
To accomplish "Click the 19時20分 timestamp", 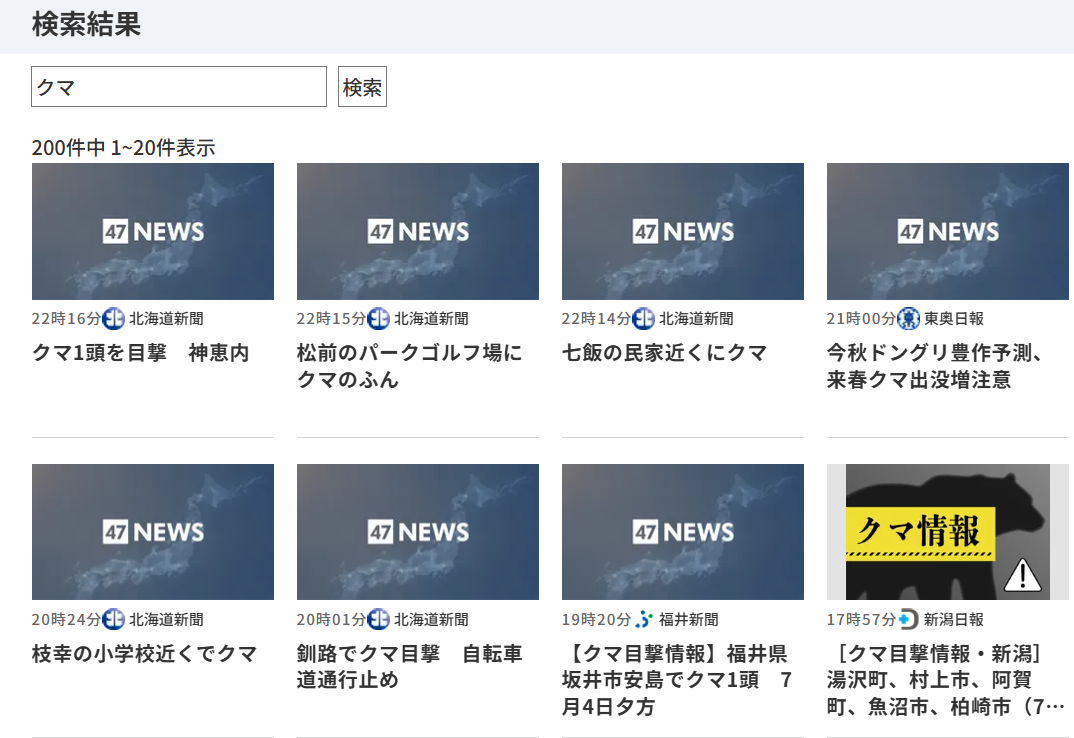I will pos(597,619).
